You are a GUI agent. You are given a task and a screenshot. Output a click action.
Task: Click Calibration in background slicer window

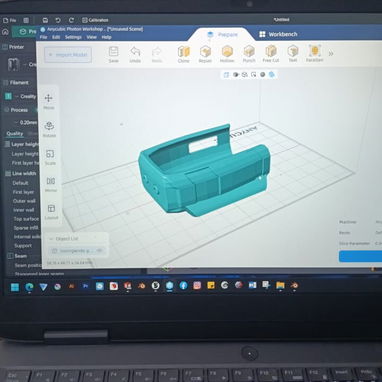coord(95,20)
